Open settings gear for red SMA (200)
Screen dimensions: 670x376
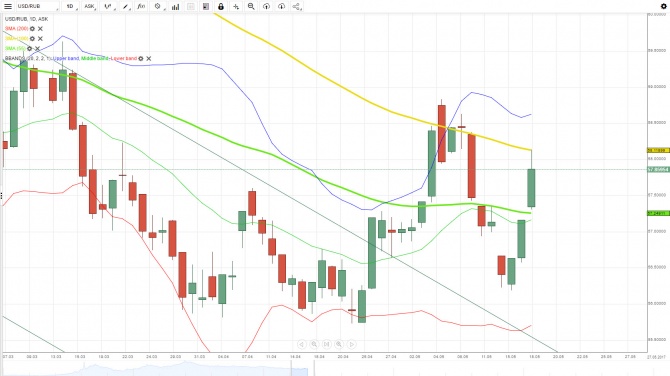32,29
